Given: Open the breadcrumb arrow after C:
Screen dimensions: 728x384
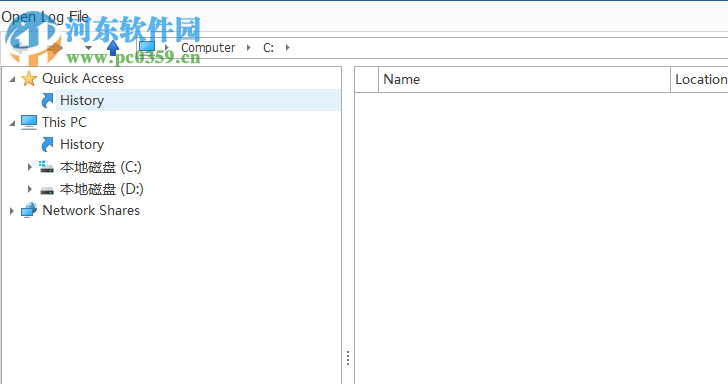Looking at the screenshot, I should coord(288,47).
